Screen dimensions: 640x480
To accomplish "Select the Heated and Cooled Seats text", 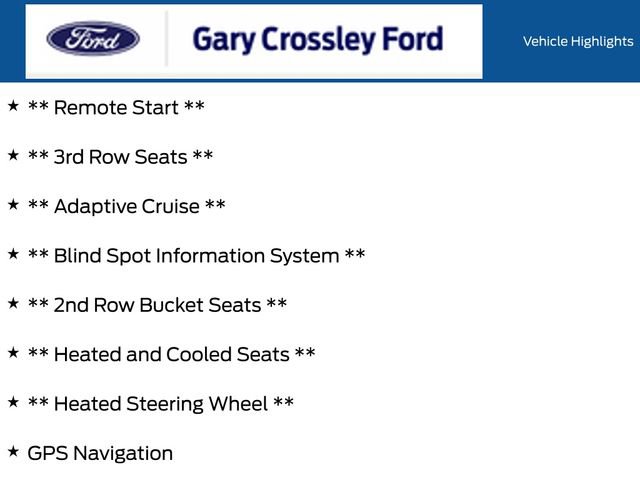I will [x=171, y=354].
